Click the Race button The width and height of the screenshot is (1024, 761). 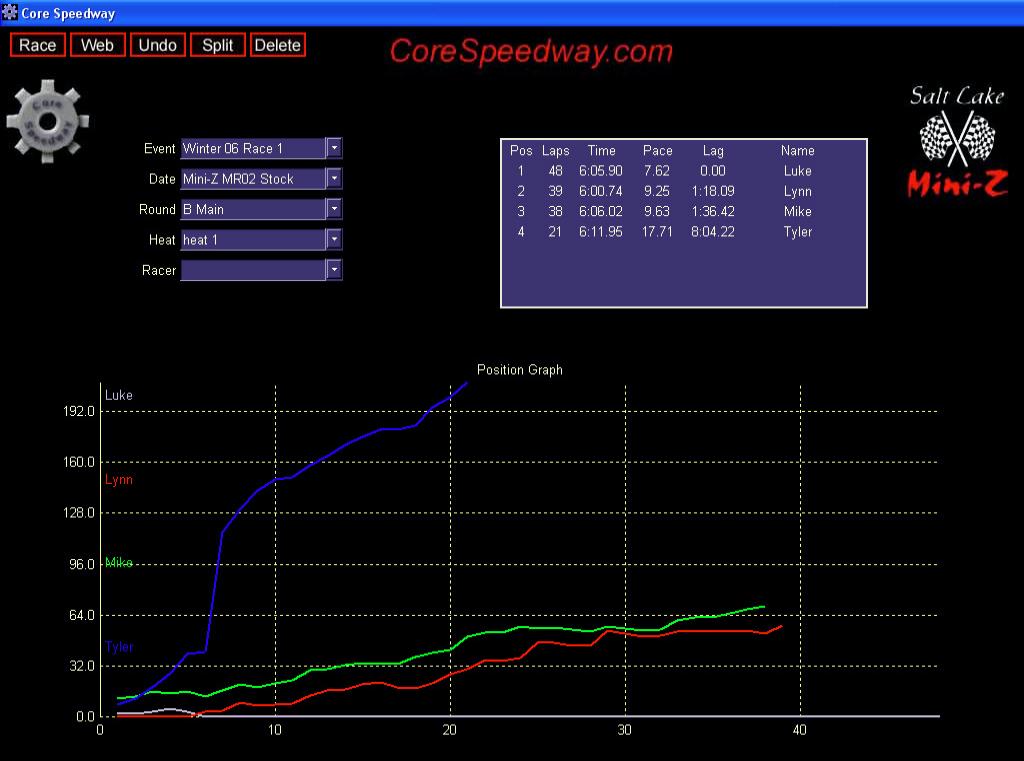[x=38, y=45]
